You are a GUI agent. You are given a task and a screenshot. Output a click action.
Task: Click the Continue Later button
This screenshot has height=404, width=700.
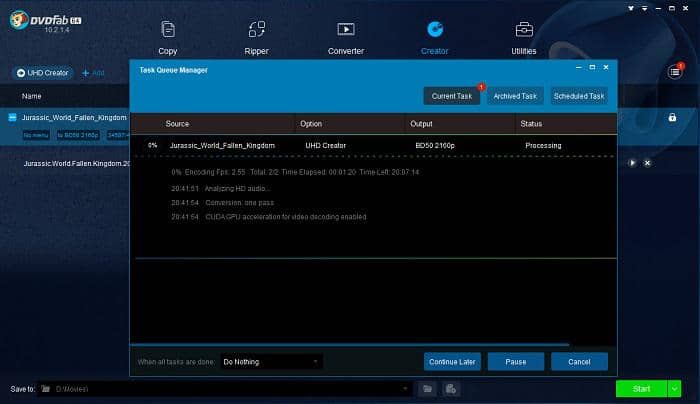452,362
